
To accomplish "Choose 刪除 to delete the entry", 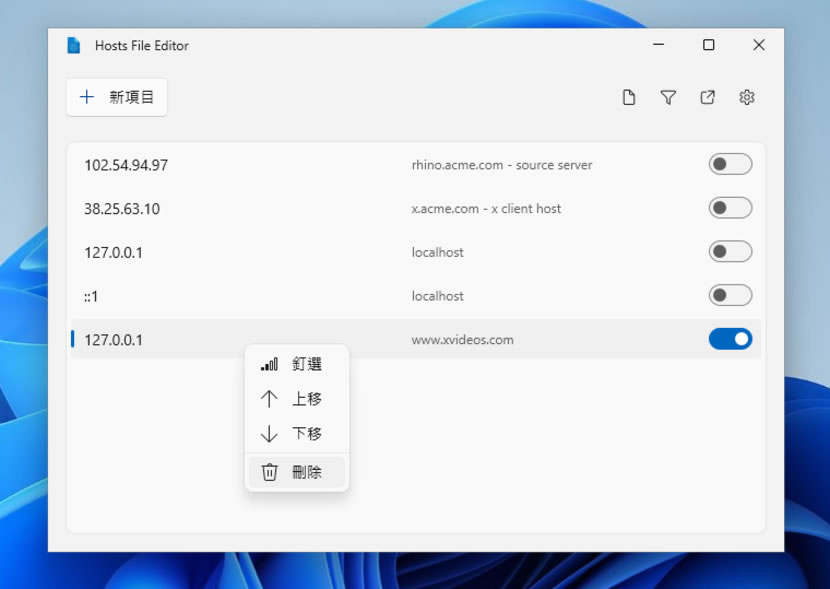I will (296, 472).
